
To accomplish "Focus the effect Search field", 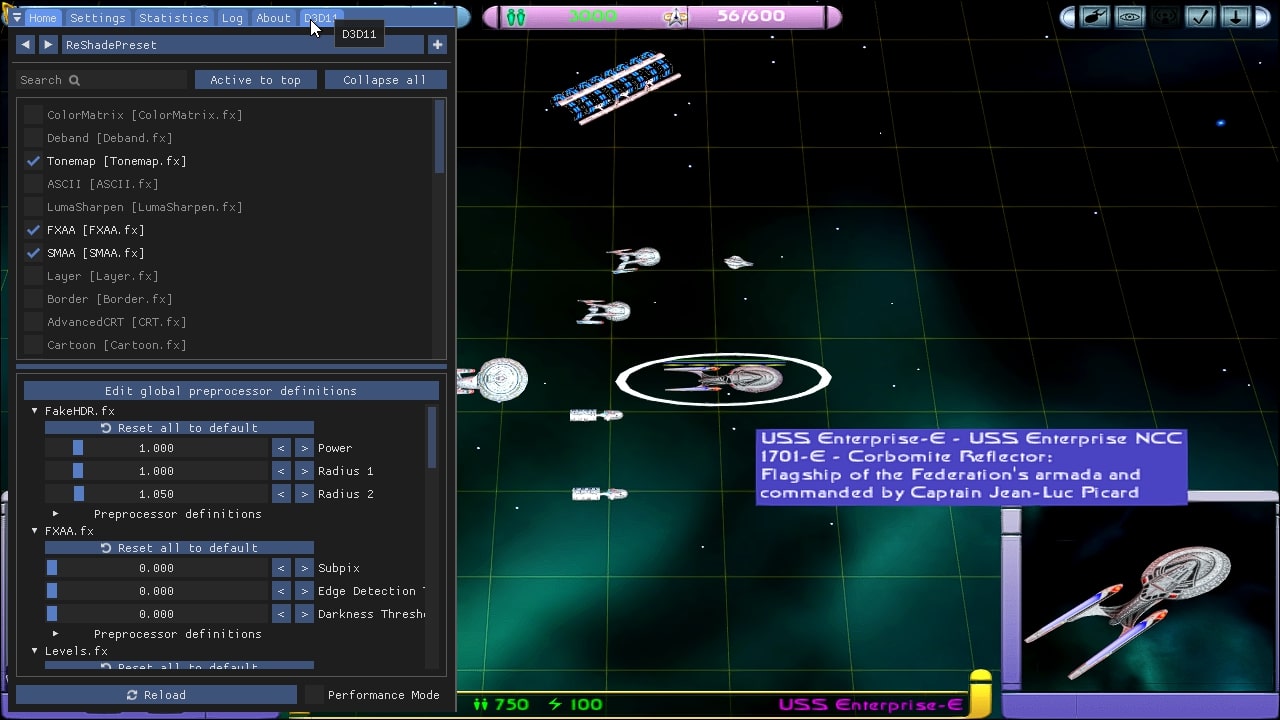I will click(x=101, y=80).
